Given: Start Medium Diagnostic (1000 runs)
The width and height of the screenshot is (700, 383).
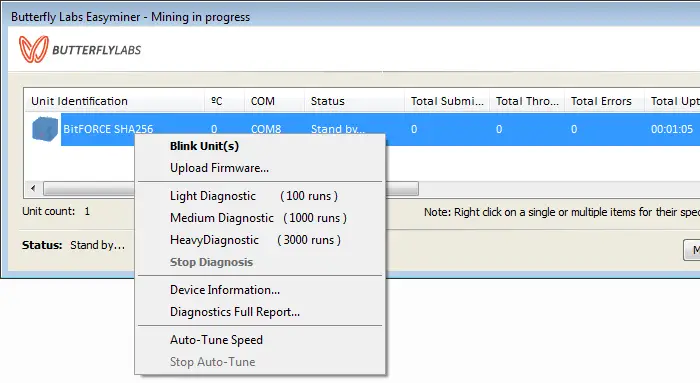Looking at the screenshot, I should click(x=260, y=218).
